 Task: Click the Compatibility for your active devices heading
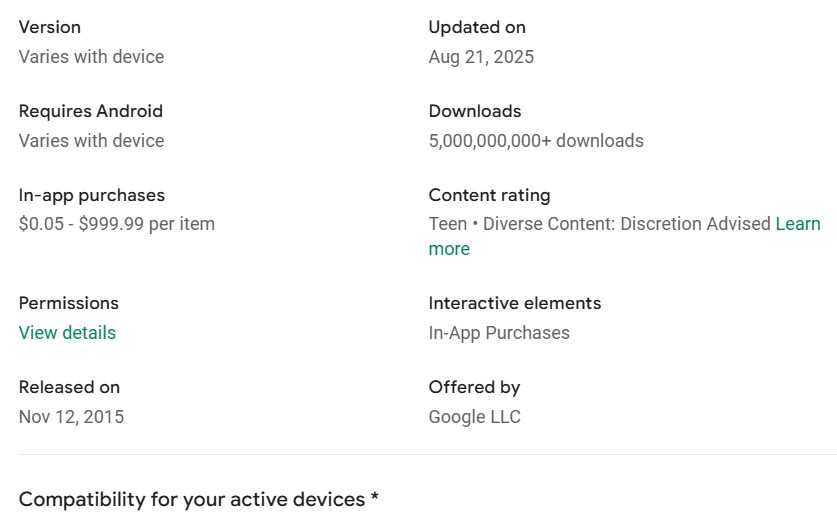point(198,499)
